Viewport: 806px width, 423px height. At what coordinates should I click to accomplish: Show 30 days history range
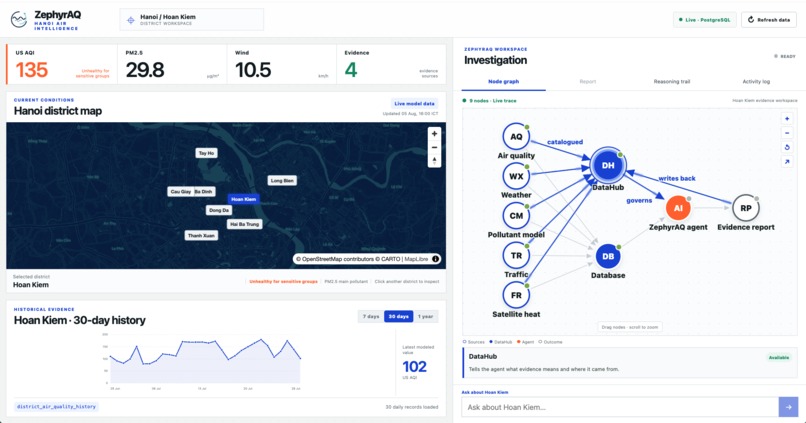(x=398, y=317)
